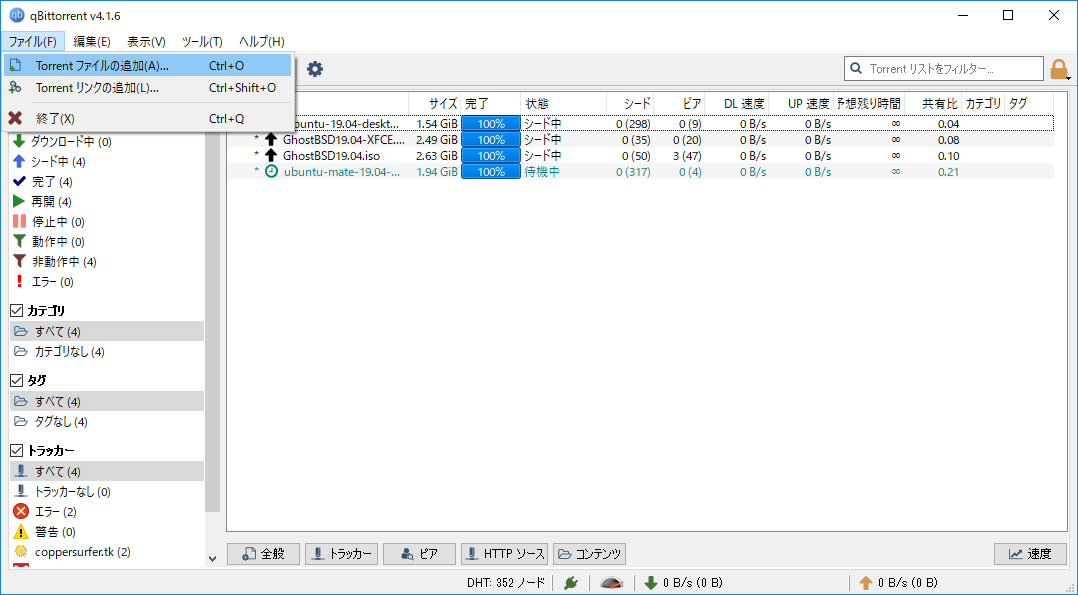Click the magnifier icon in filter box

click(x=856, y=69)
